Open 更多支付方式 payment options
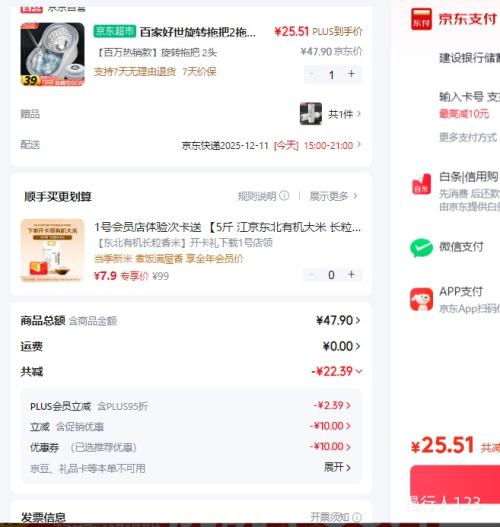Viewport: 500px width, 527px height. coord(468,137)
